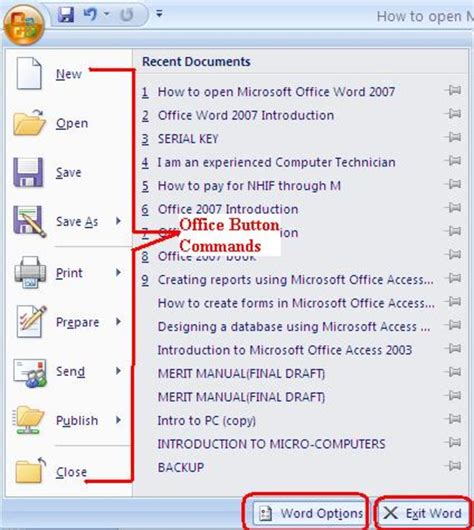Viewport: 474px width, 530px height.
Task: Open 'INTRODUCTION TO MICRO-COMPUTERS' document
Action: pos(271,444)
